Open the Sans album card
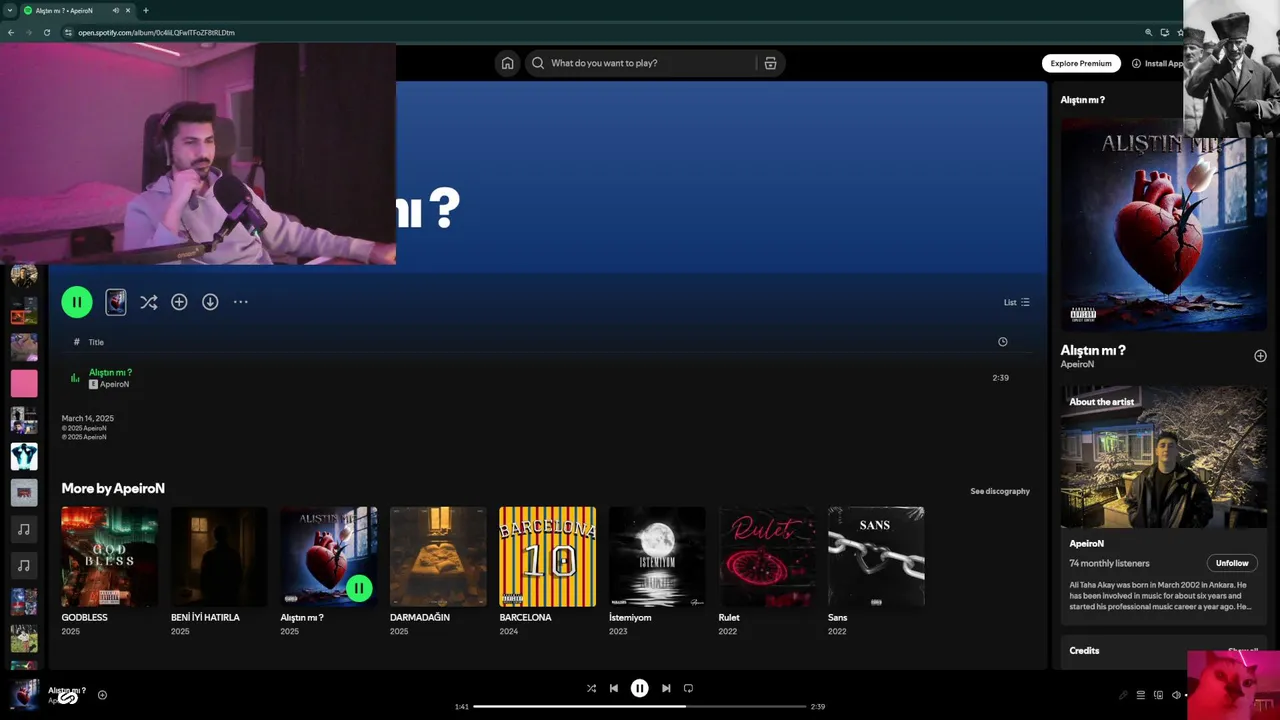The height and width of the screenshot is (720, 1280). pyautogui.click(x=876, y=571)
